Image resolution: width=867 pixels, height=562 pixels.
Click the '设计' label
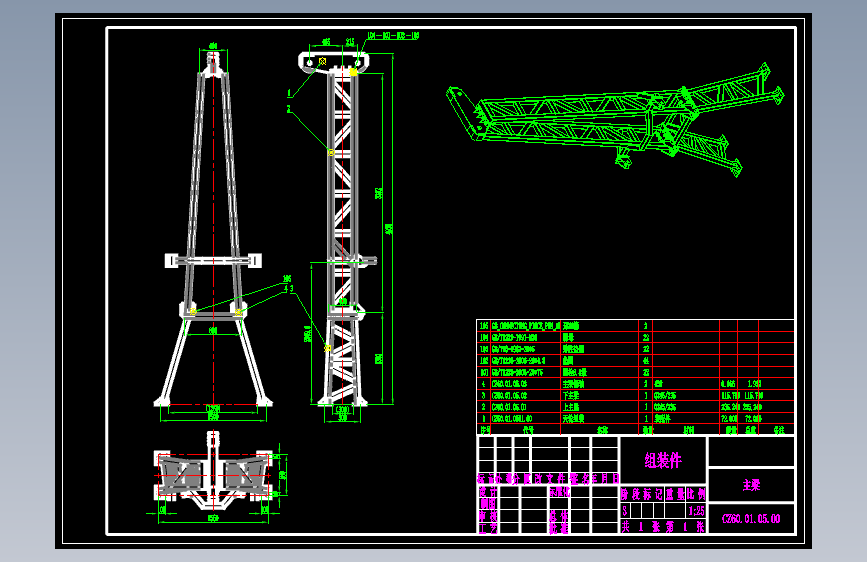pyautogui.click(x=488, y=492)
